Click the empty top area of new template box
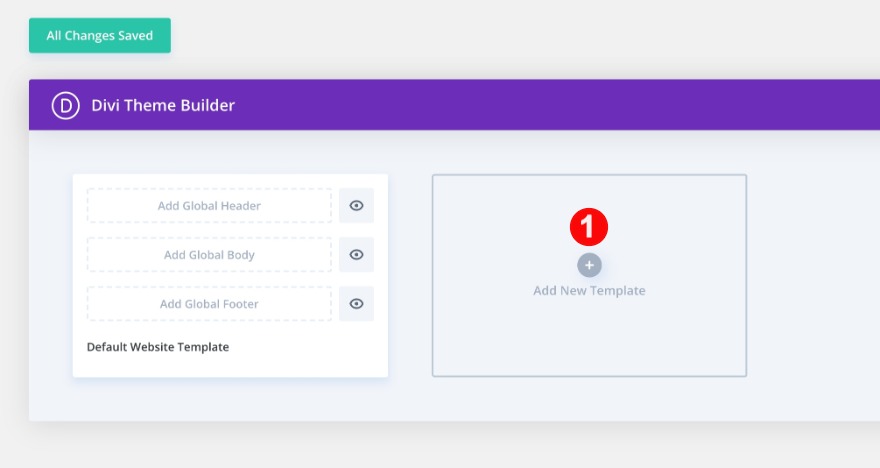Screen dimensions: 880x468 click(x=589, y=190)
